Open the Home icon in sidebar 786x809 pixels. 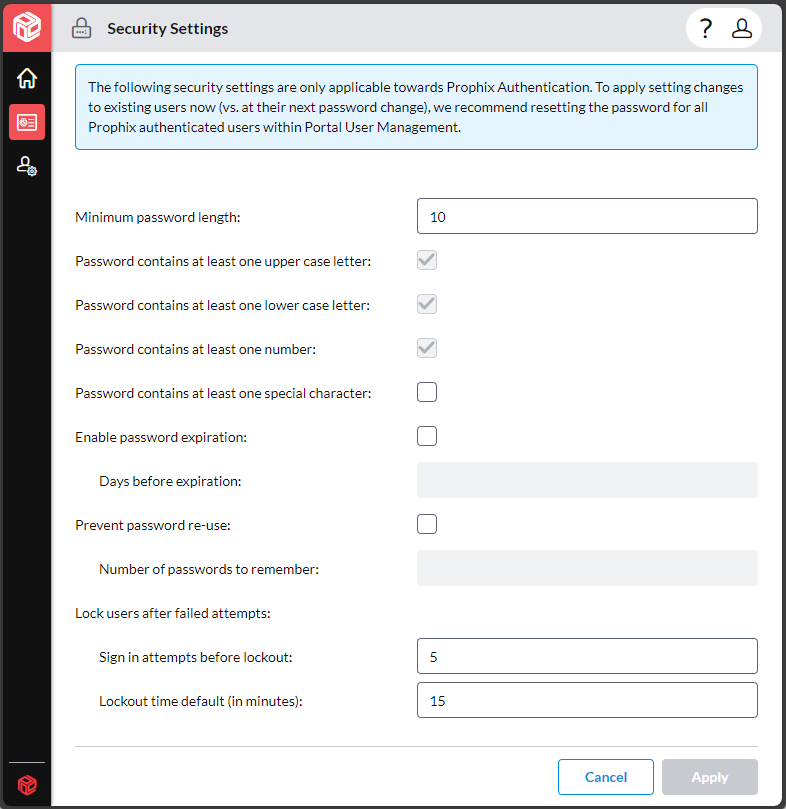(x=27, y=78)
